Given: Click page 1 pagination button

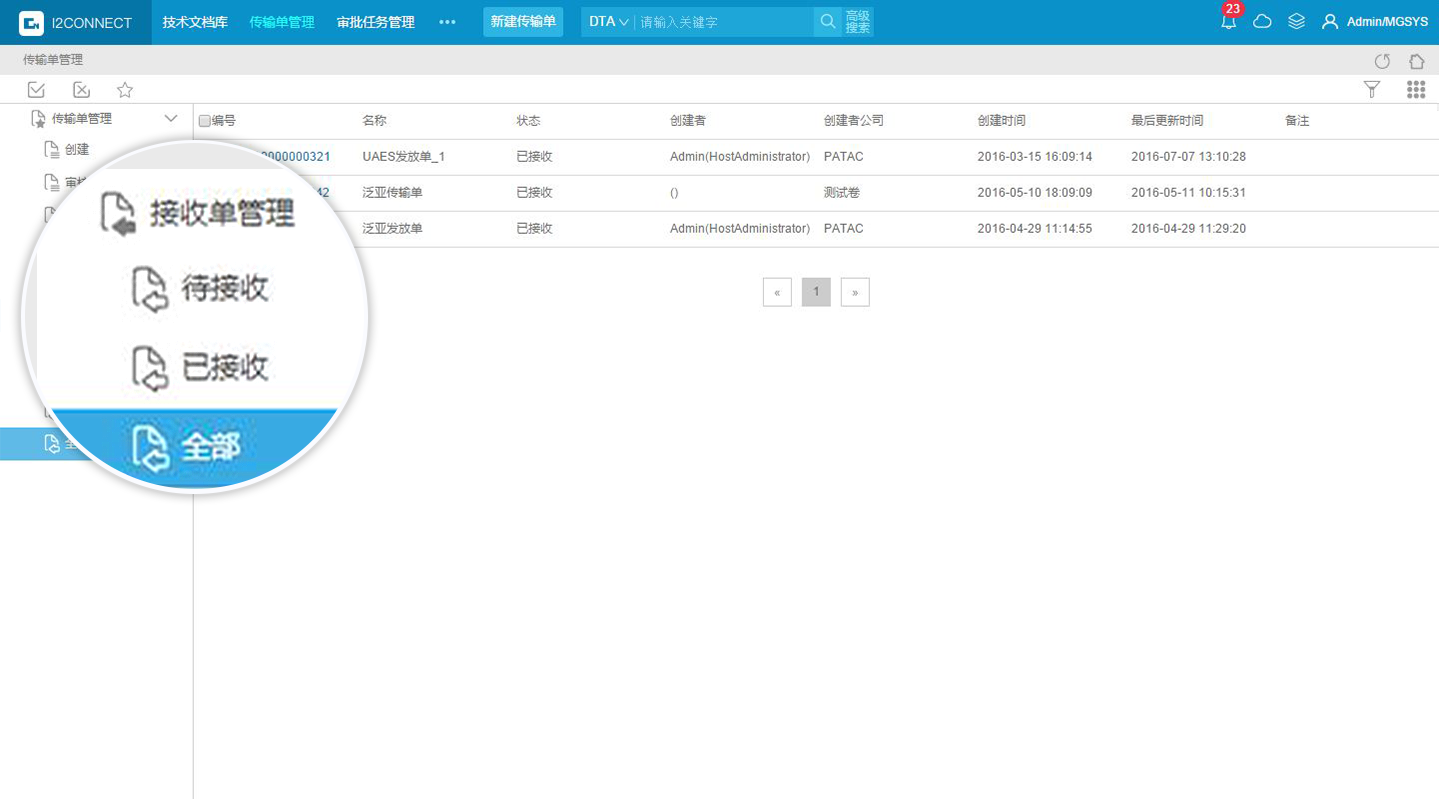Looking at the screenshot, I should [x=816, y=292].
